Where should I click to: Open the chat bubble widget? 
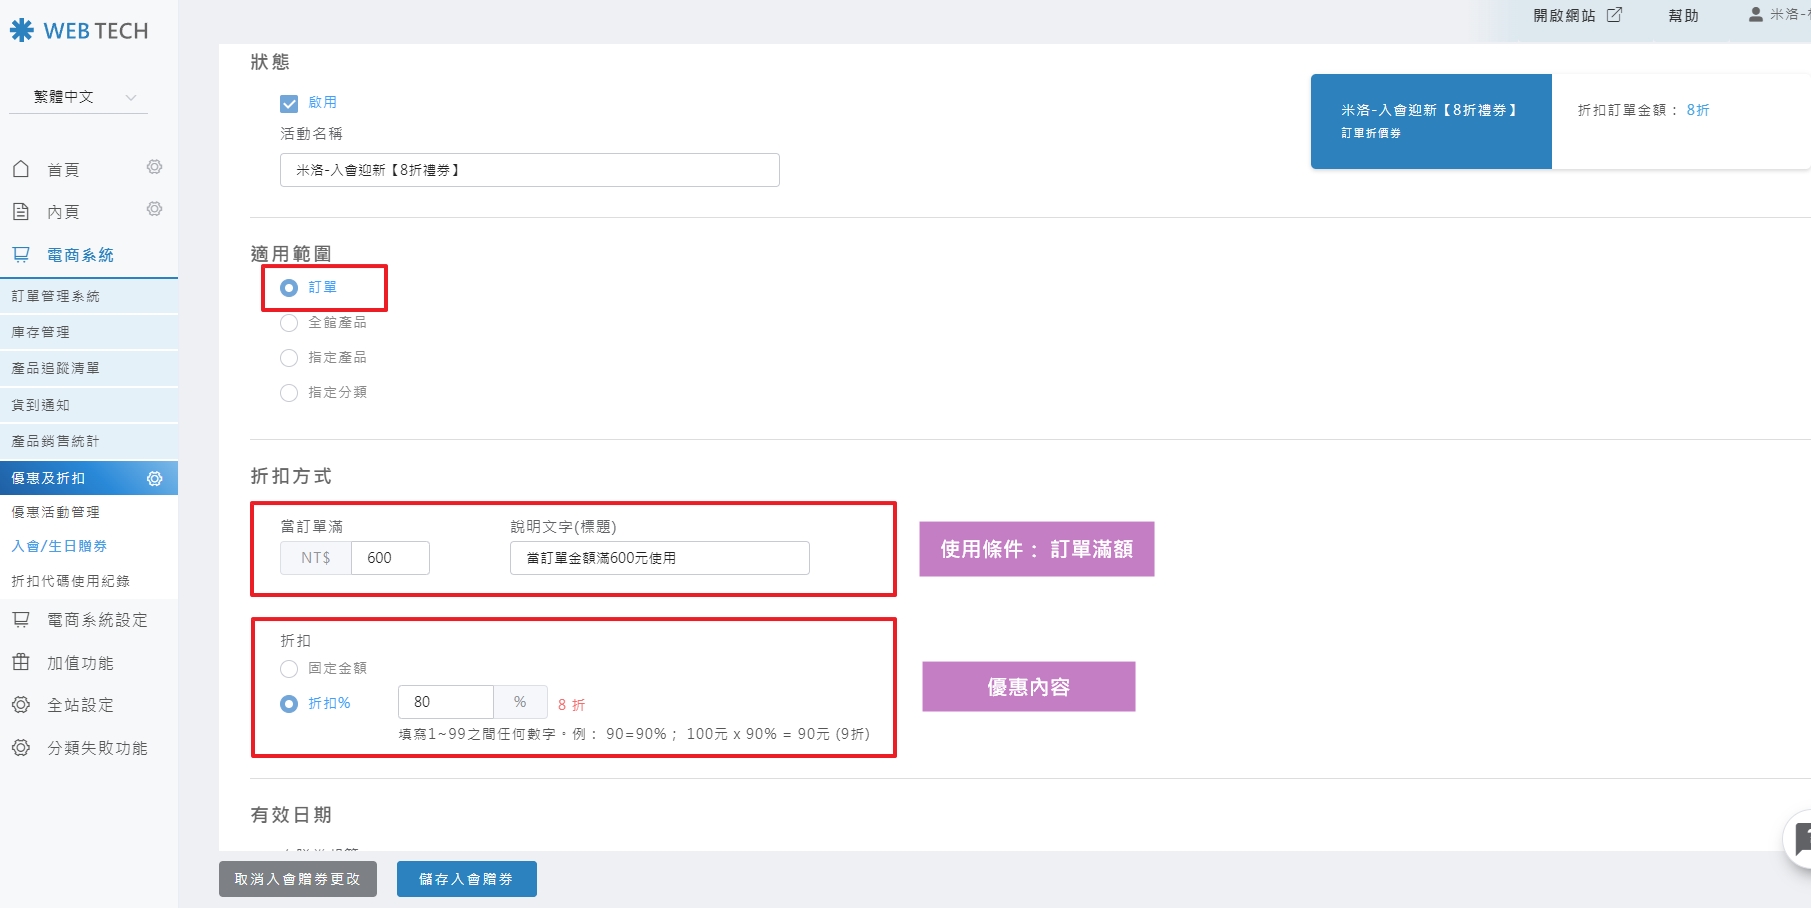tap(1800, 840)
